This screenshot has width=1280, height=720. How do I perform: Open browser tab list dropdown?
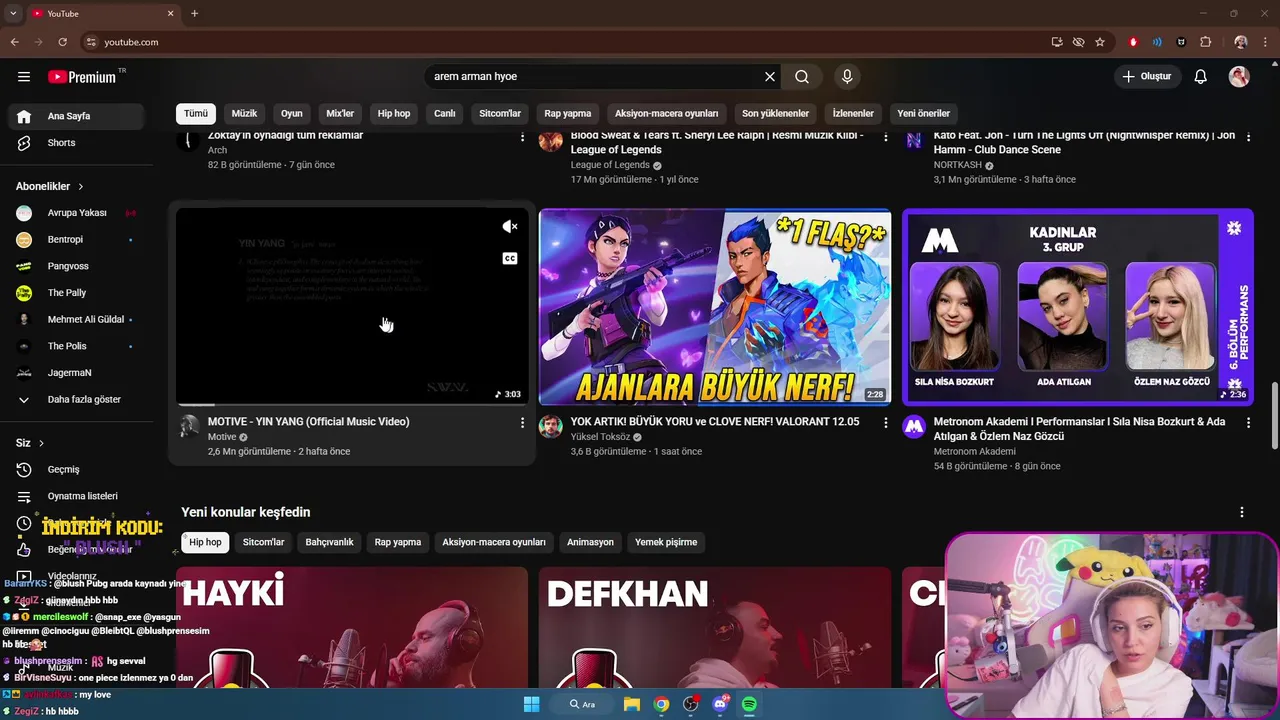(x=13, y=13)
